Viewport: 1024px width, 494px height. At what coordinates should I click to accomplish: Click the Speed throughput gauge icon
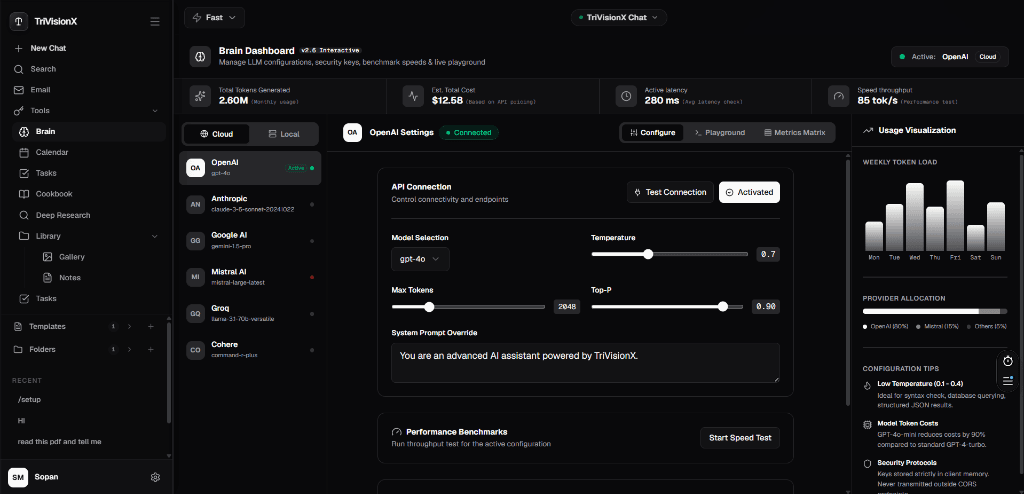pos(839,95)
